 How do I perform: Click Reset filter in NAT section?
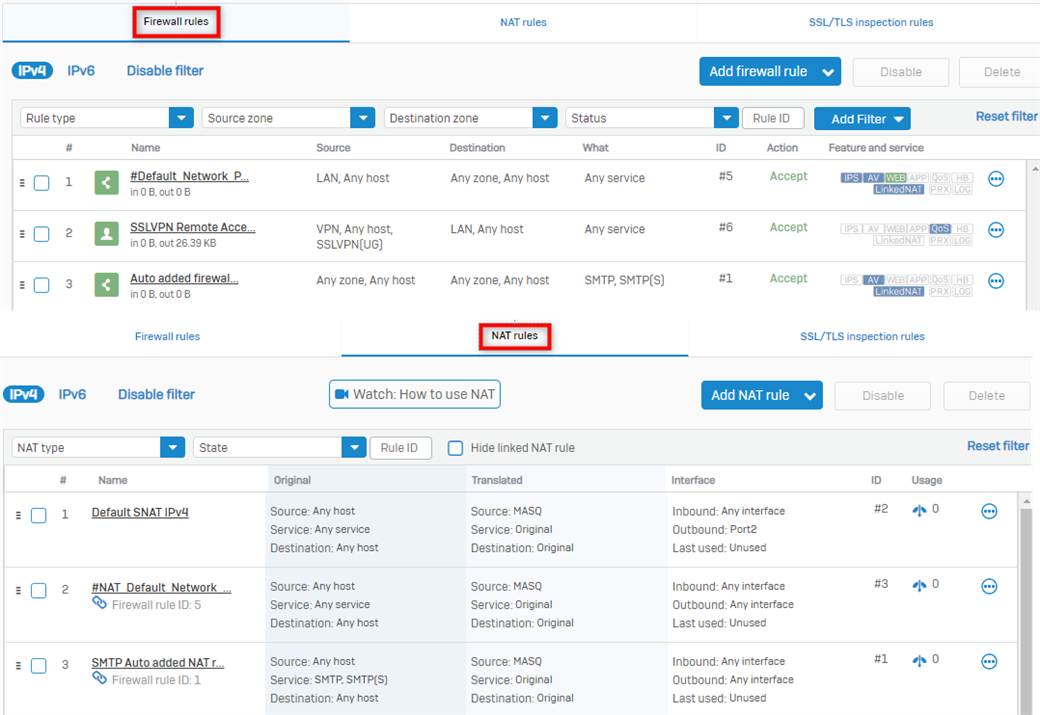pos(998,446)
